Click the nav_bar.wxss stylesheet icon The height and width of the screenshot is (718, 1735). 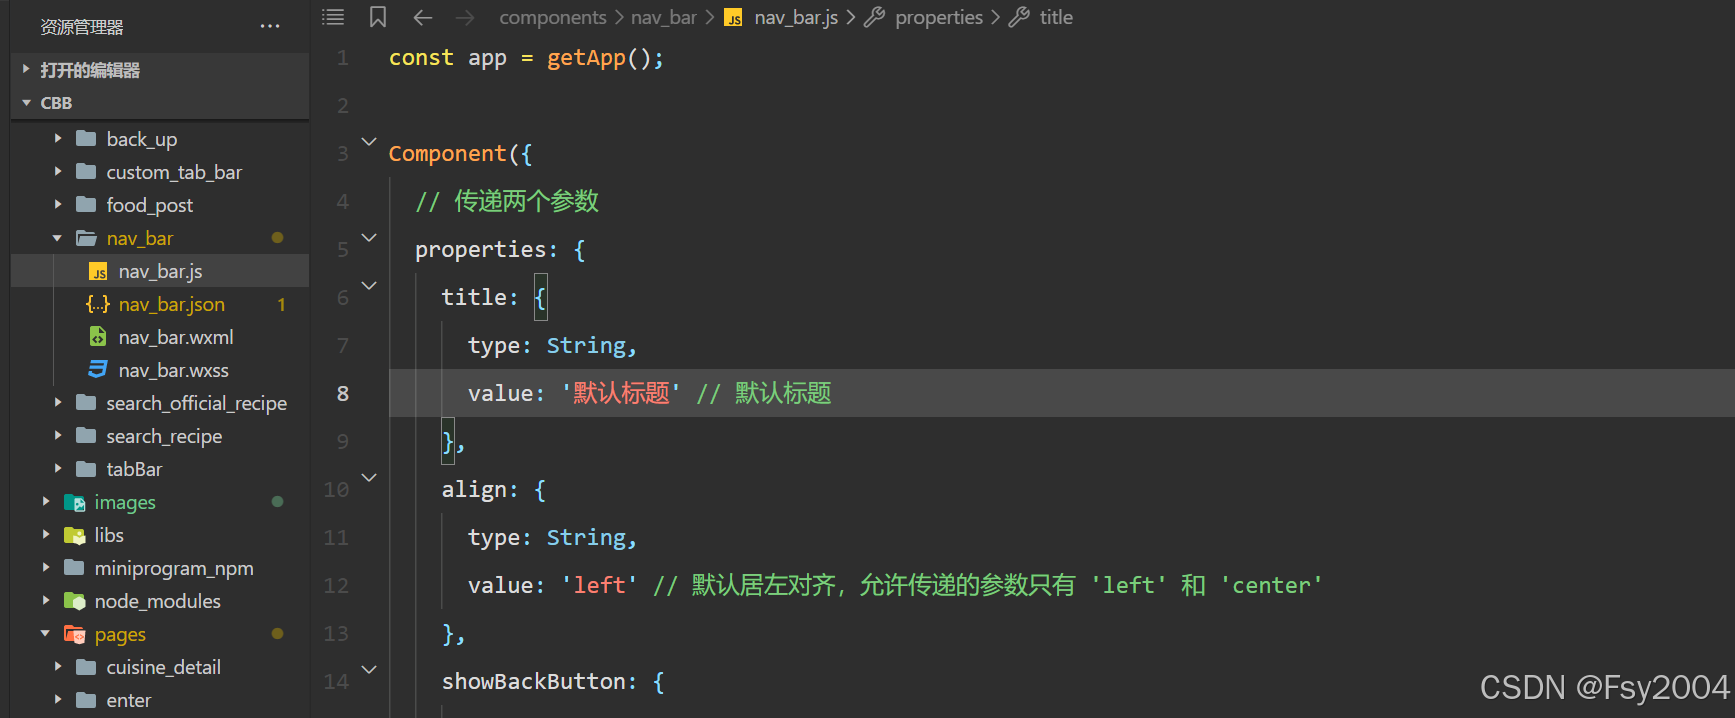pos(98,370)
